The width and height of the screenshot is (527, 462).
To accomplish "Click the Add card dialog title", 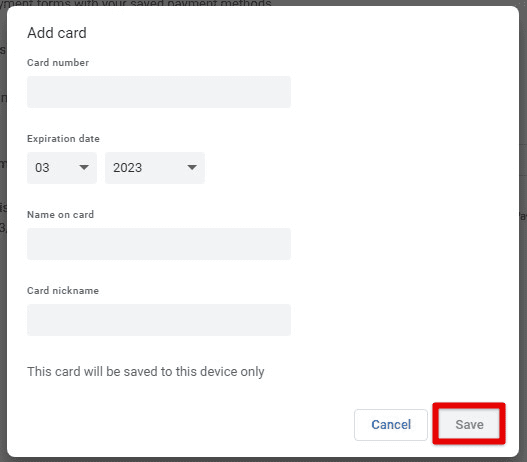I will 57,33.
